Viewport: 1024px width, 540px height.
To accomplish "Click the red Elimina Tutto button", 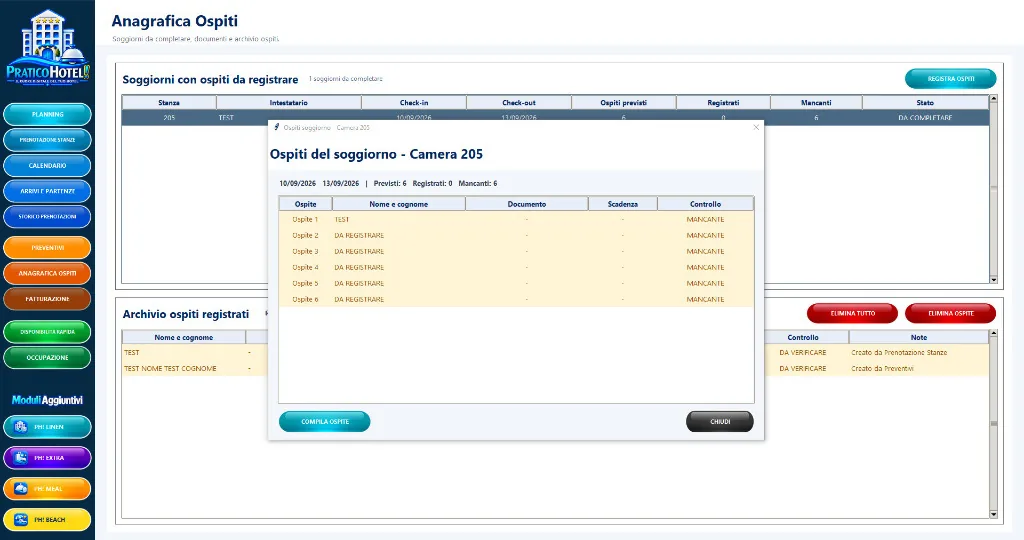I will [x=852, y=313].
